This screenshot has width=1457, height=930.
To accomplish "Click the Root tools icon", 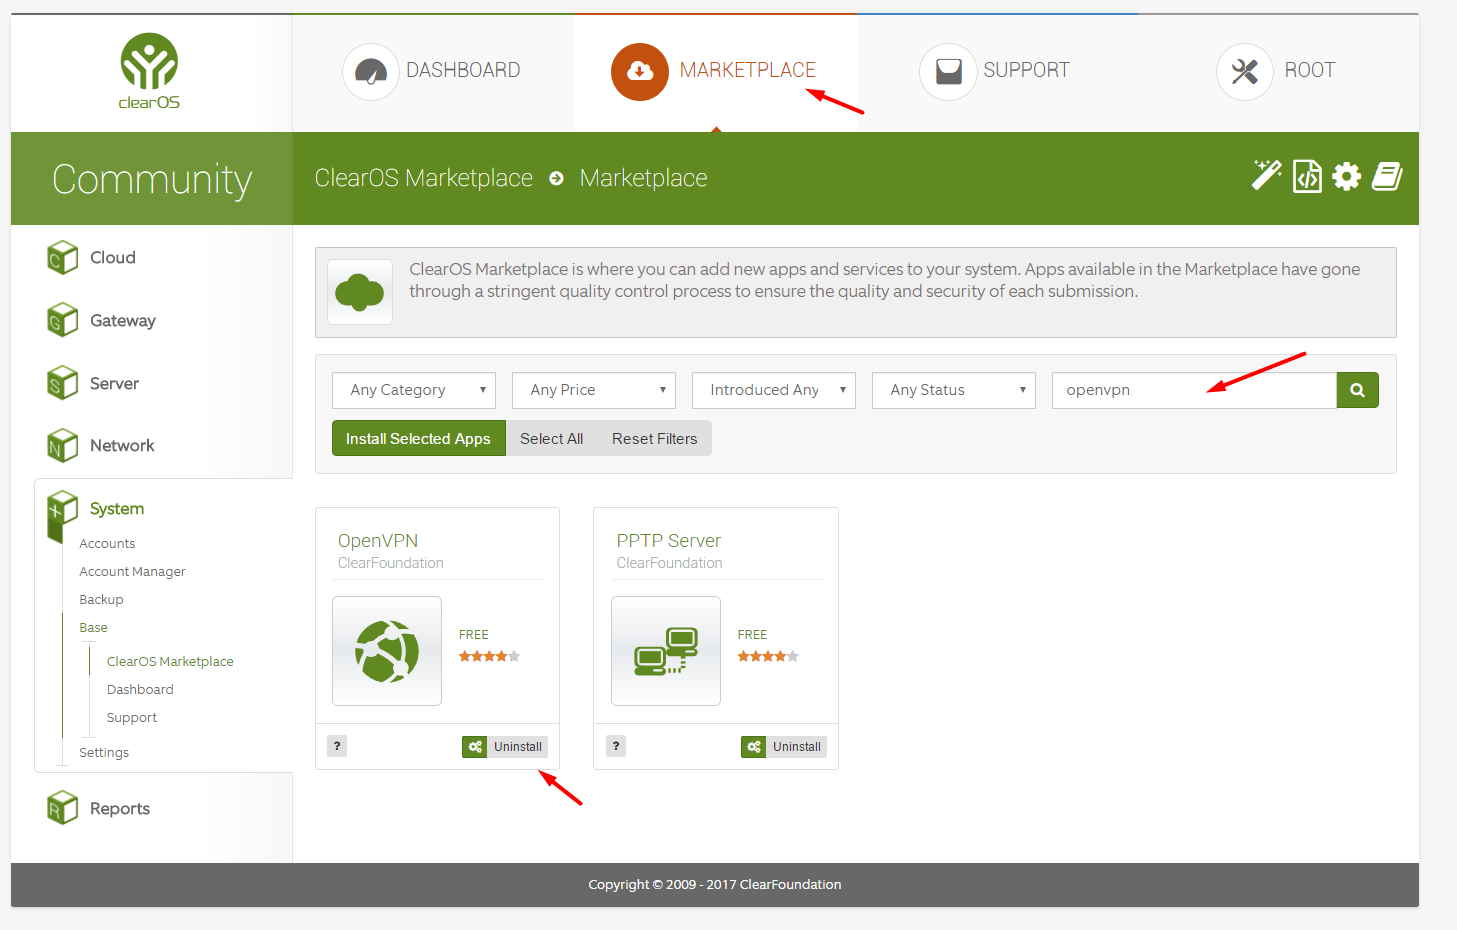I will coord(1245,72).
